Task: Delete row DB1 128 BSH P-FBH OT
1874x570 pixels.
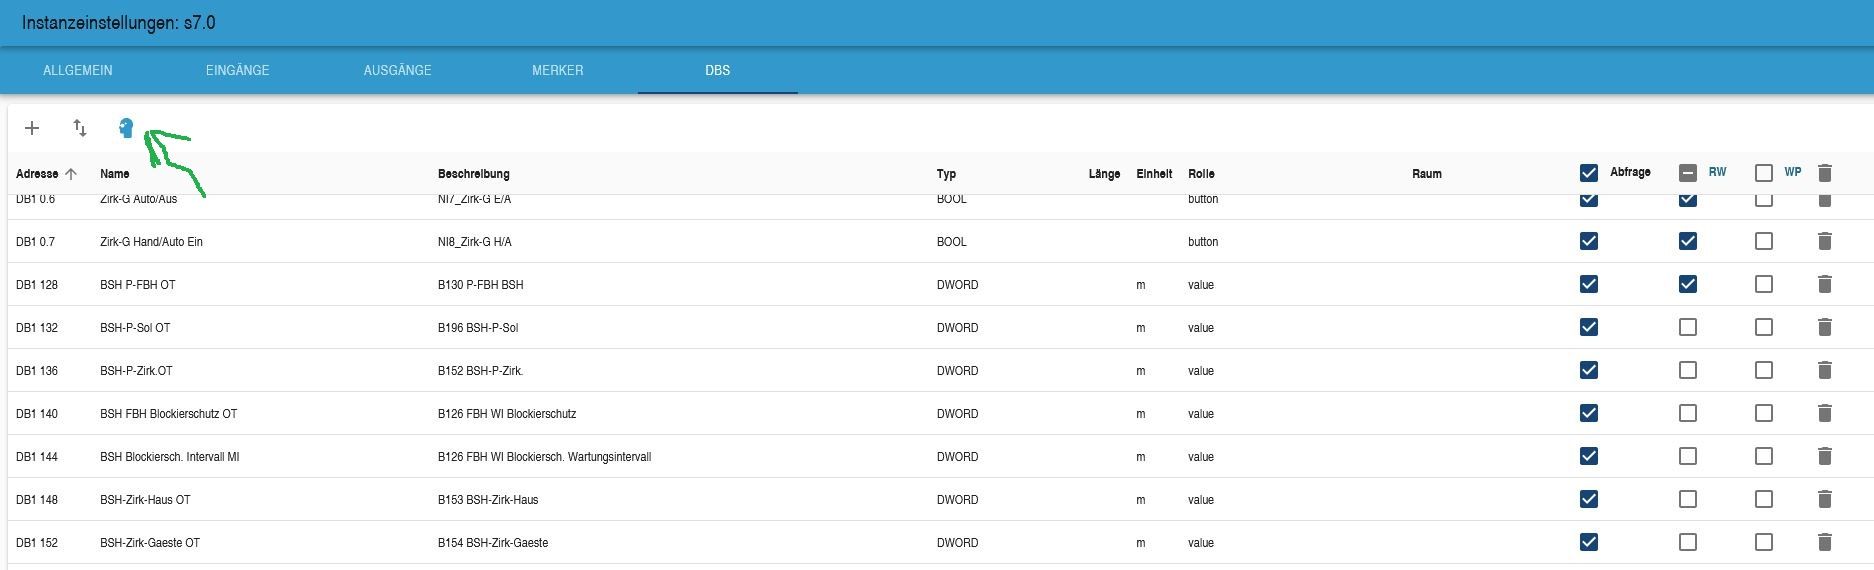Action: coord(1824,284)
